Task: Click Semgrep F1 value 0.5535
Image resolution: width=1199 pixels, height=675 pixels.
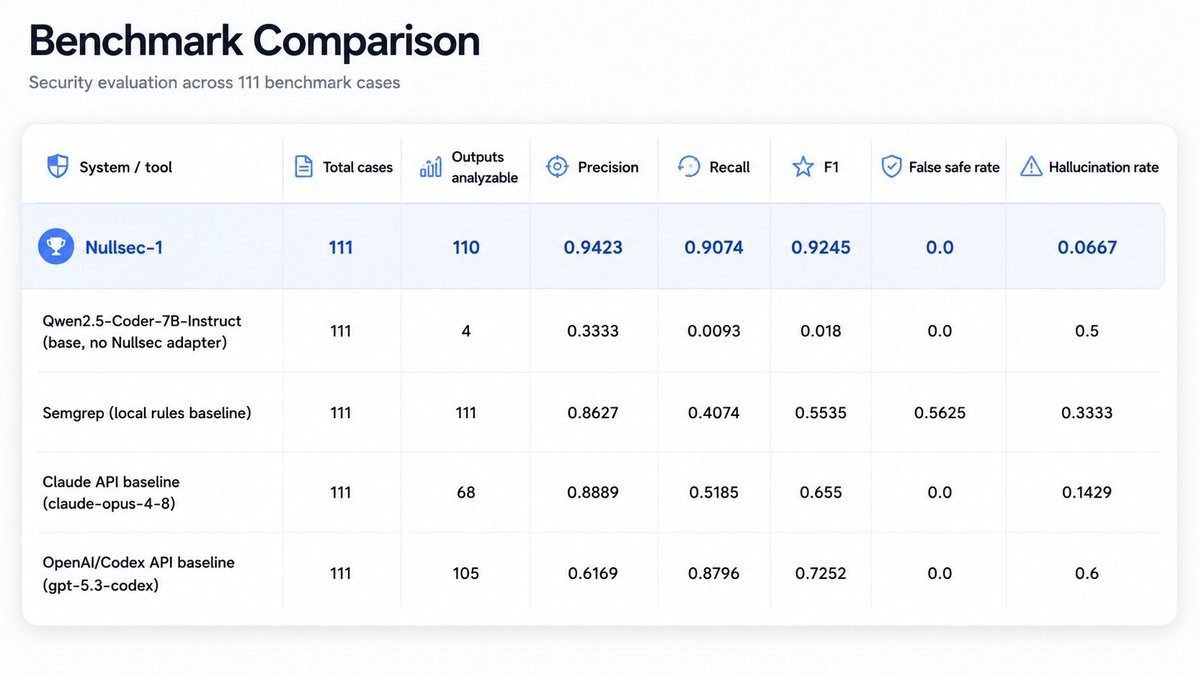Action: (x=820, y=413)
